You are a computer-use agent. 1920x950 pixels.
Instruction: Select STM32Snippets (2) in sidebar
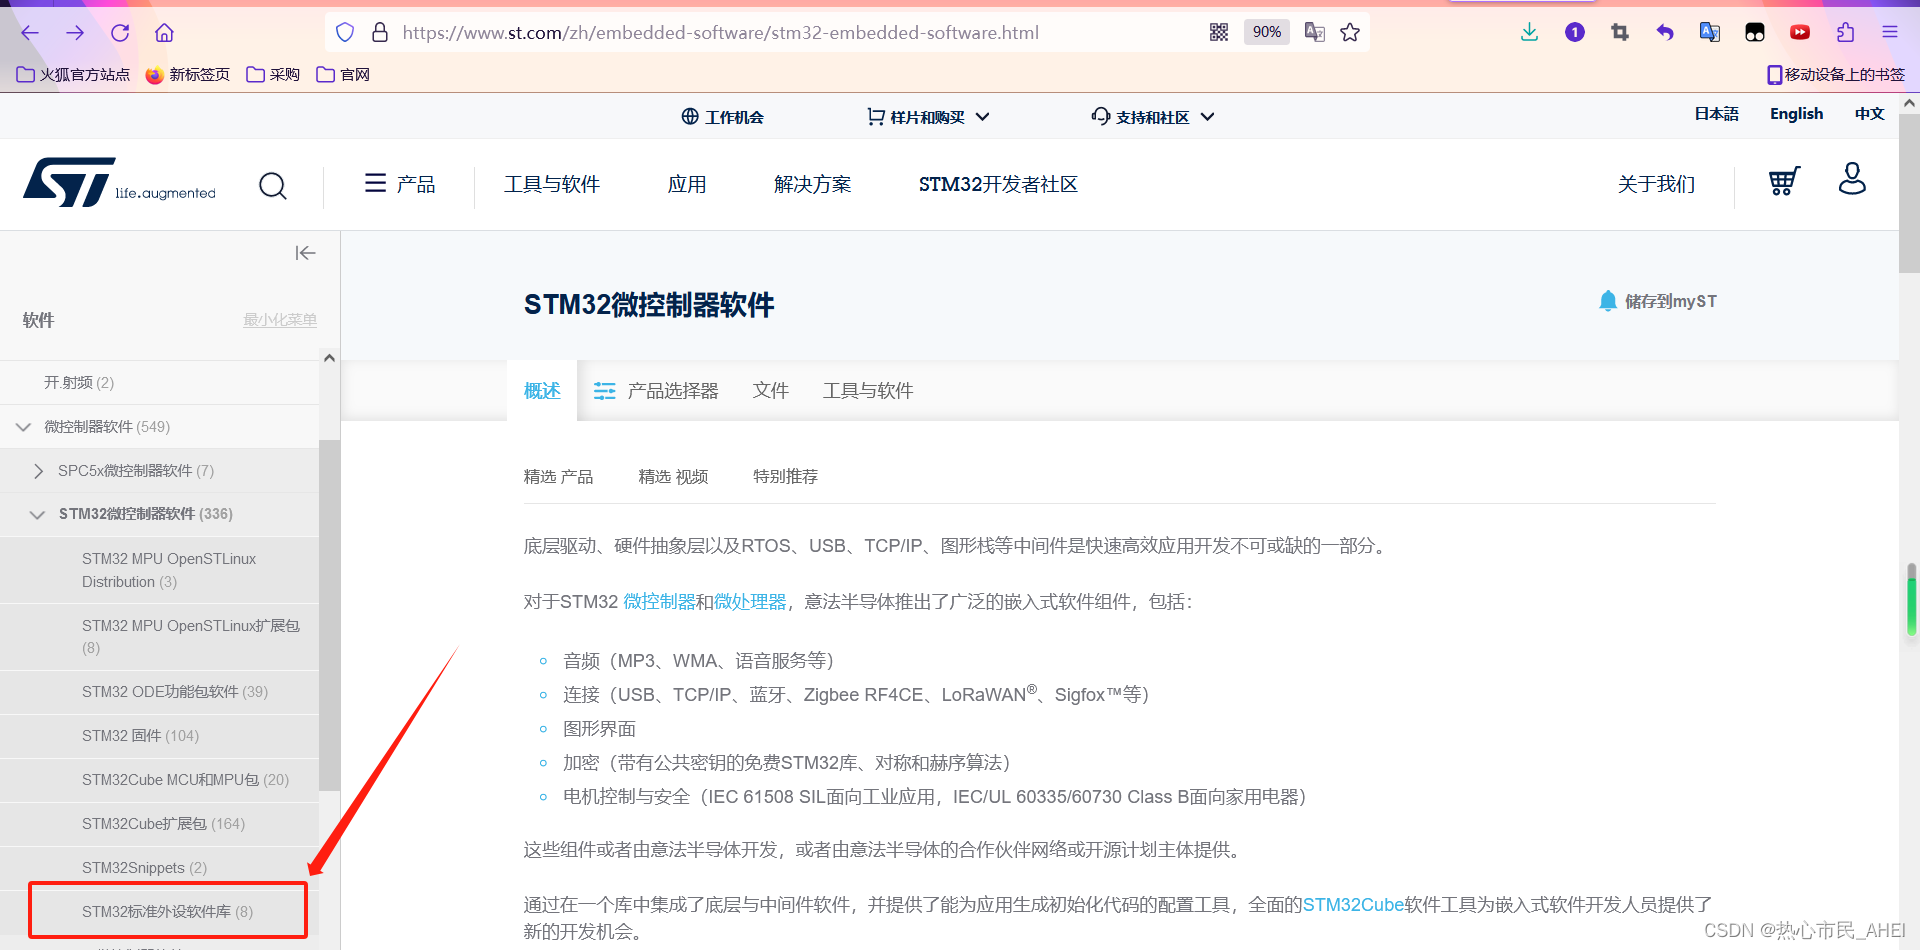[x=144, y=868]
